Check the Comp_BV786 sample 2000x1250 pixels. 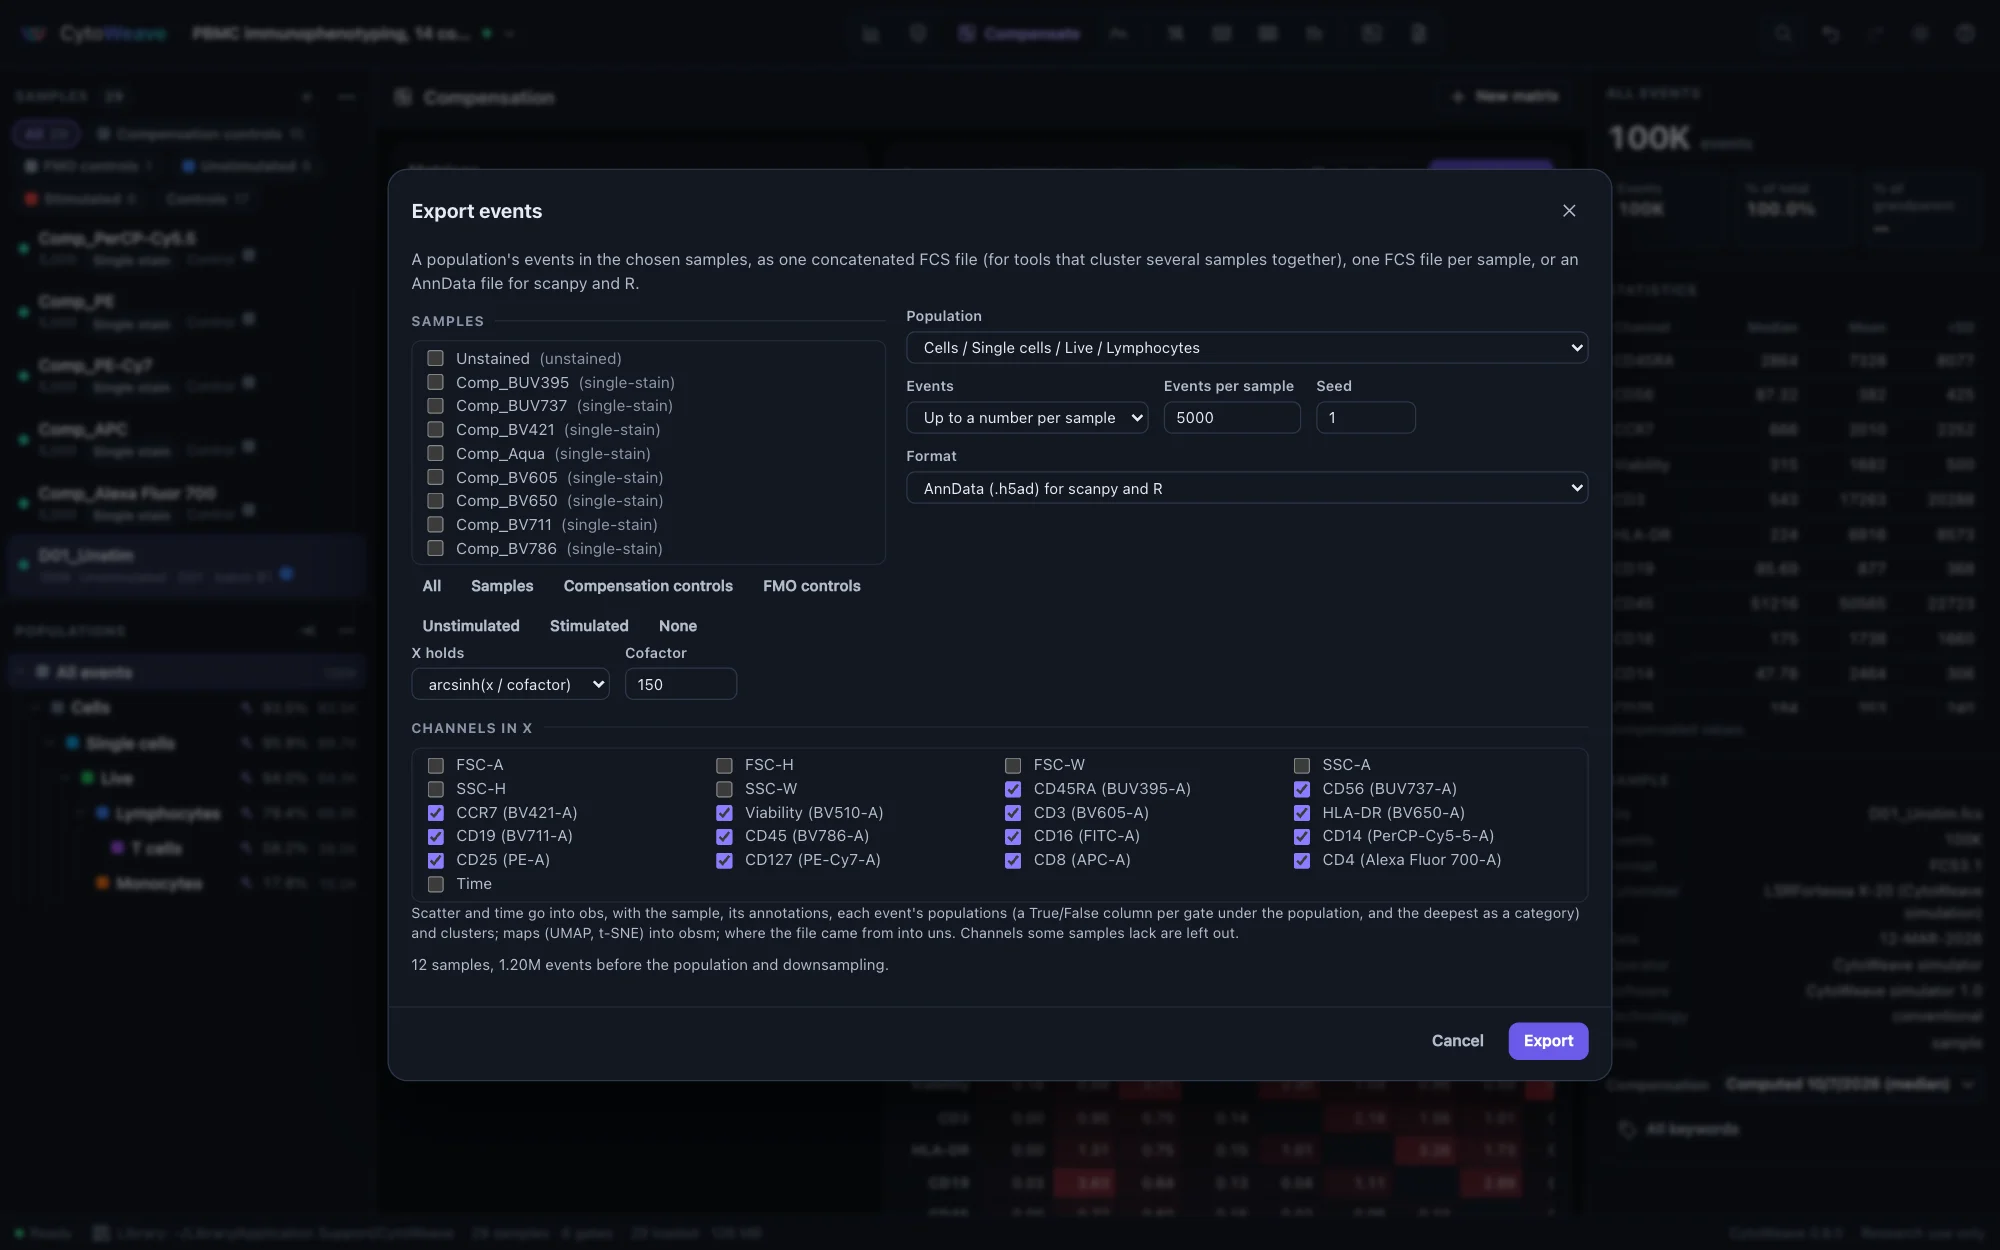pos(435,548)
